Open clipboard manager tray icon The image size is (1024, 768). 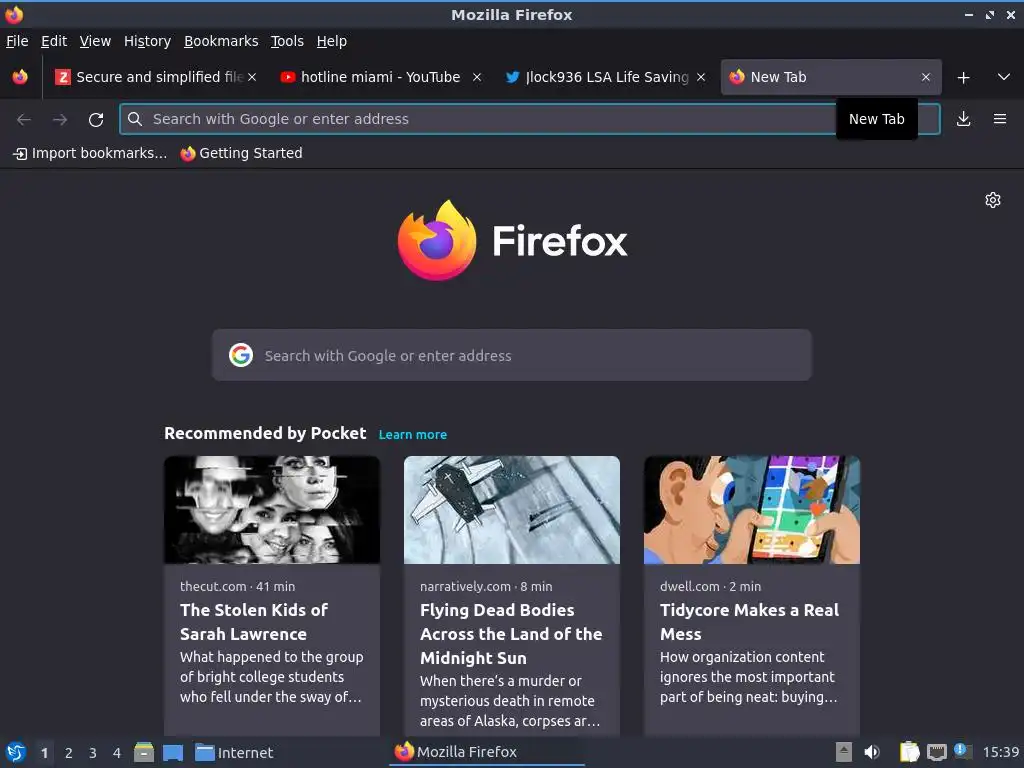[x=910, y=752]
